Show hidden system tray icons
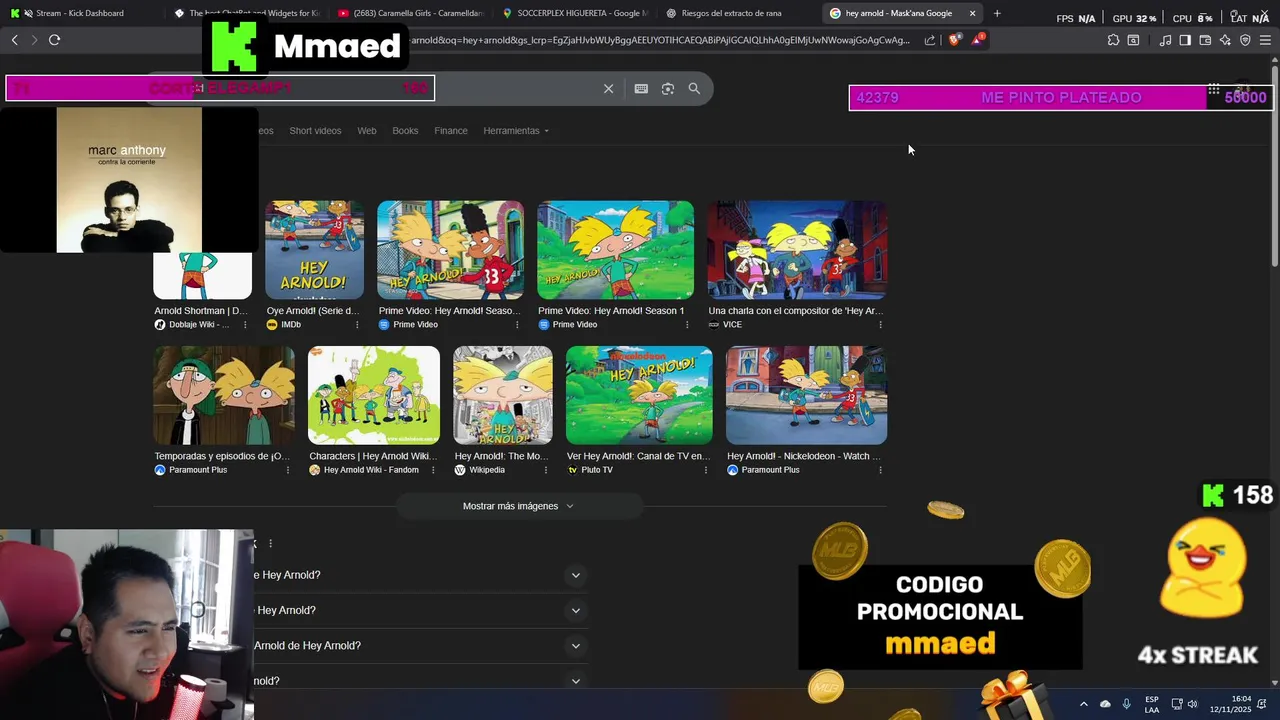Image resolution: width=1280 pixels, height=720 pixels. click(x=1083, y=704)
